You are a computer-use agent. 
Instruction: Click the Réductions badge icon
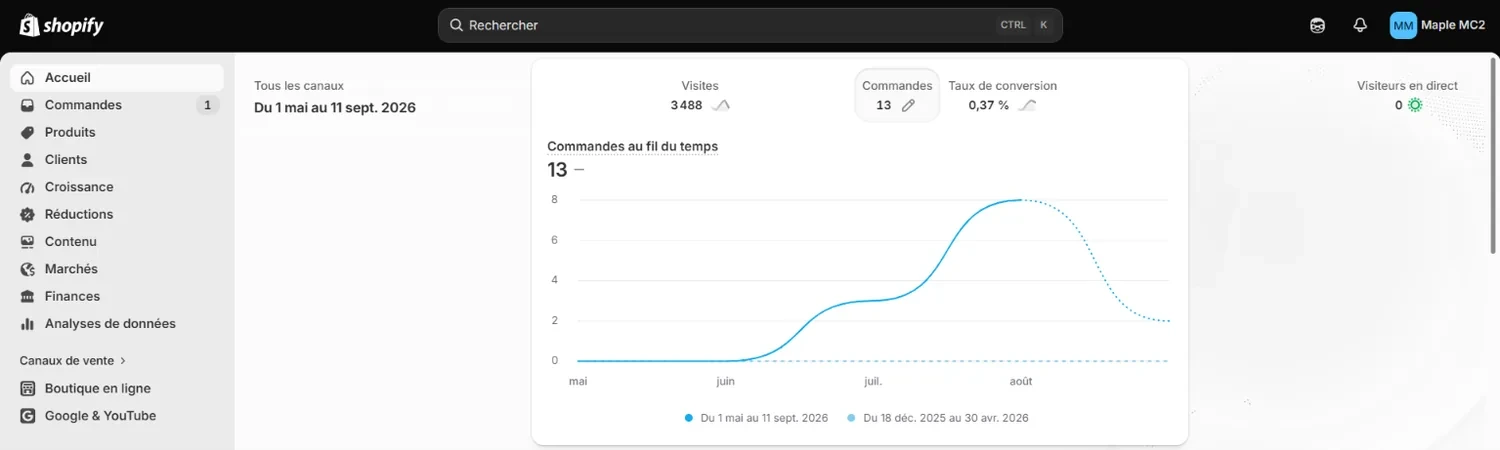pyautogui.click(x=28, y=214)
